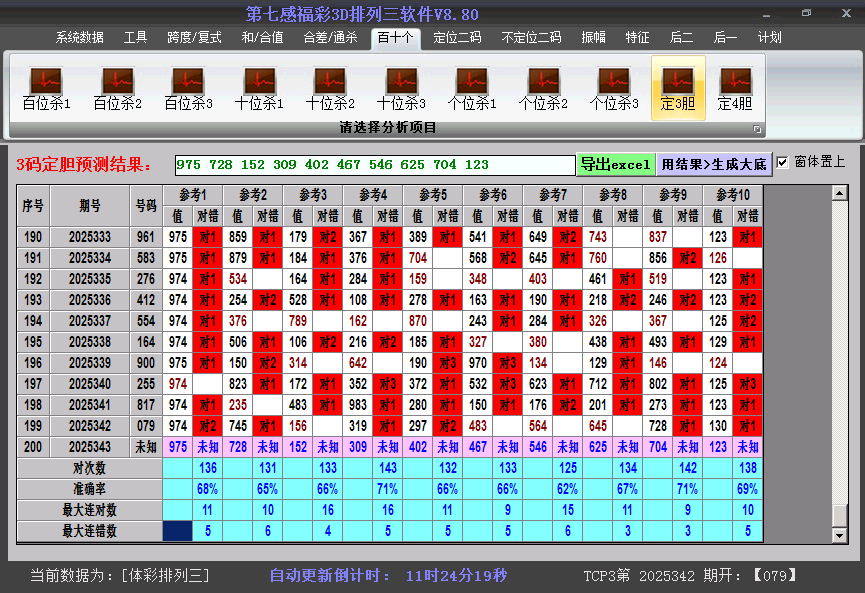Click the 用结果>生成大底 button
This screenshot has width=865, height=593.
714,164
